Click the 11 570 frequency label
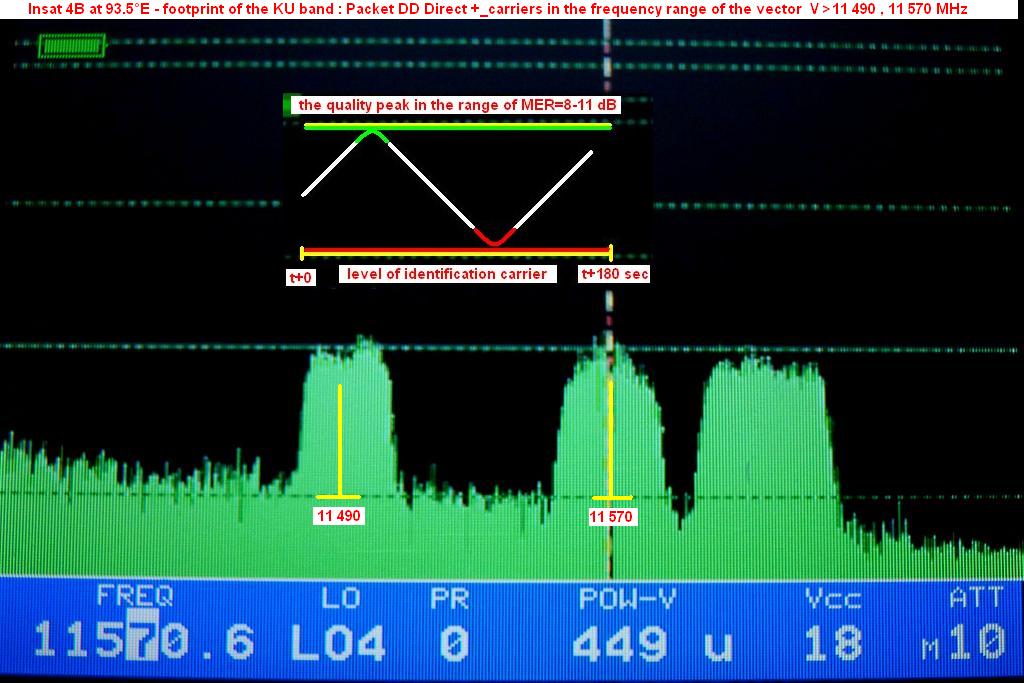This screenshot has height=683, width=1024. click(611, 517)
